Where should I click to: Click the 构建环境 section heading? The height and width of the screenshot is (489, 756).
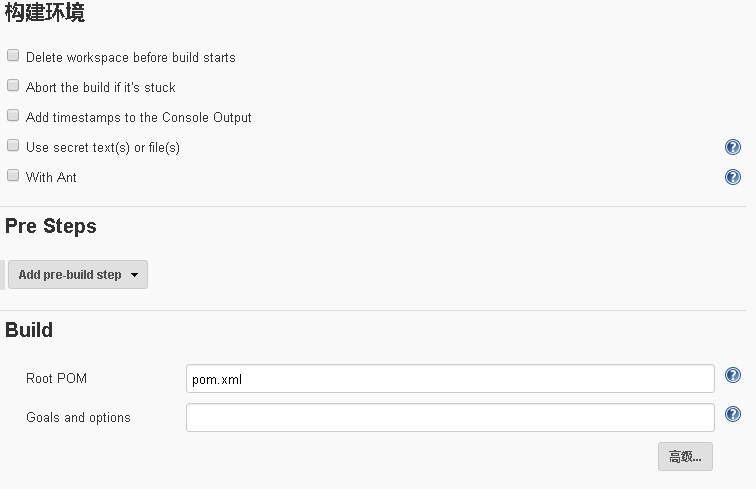[x=45, y=12]
